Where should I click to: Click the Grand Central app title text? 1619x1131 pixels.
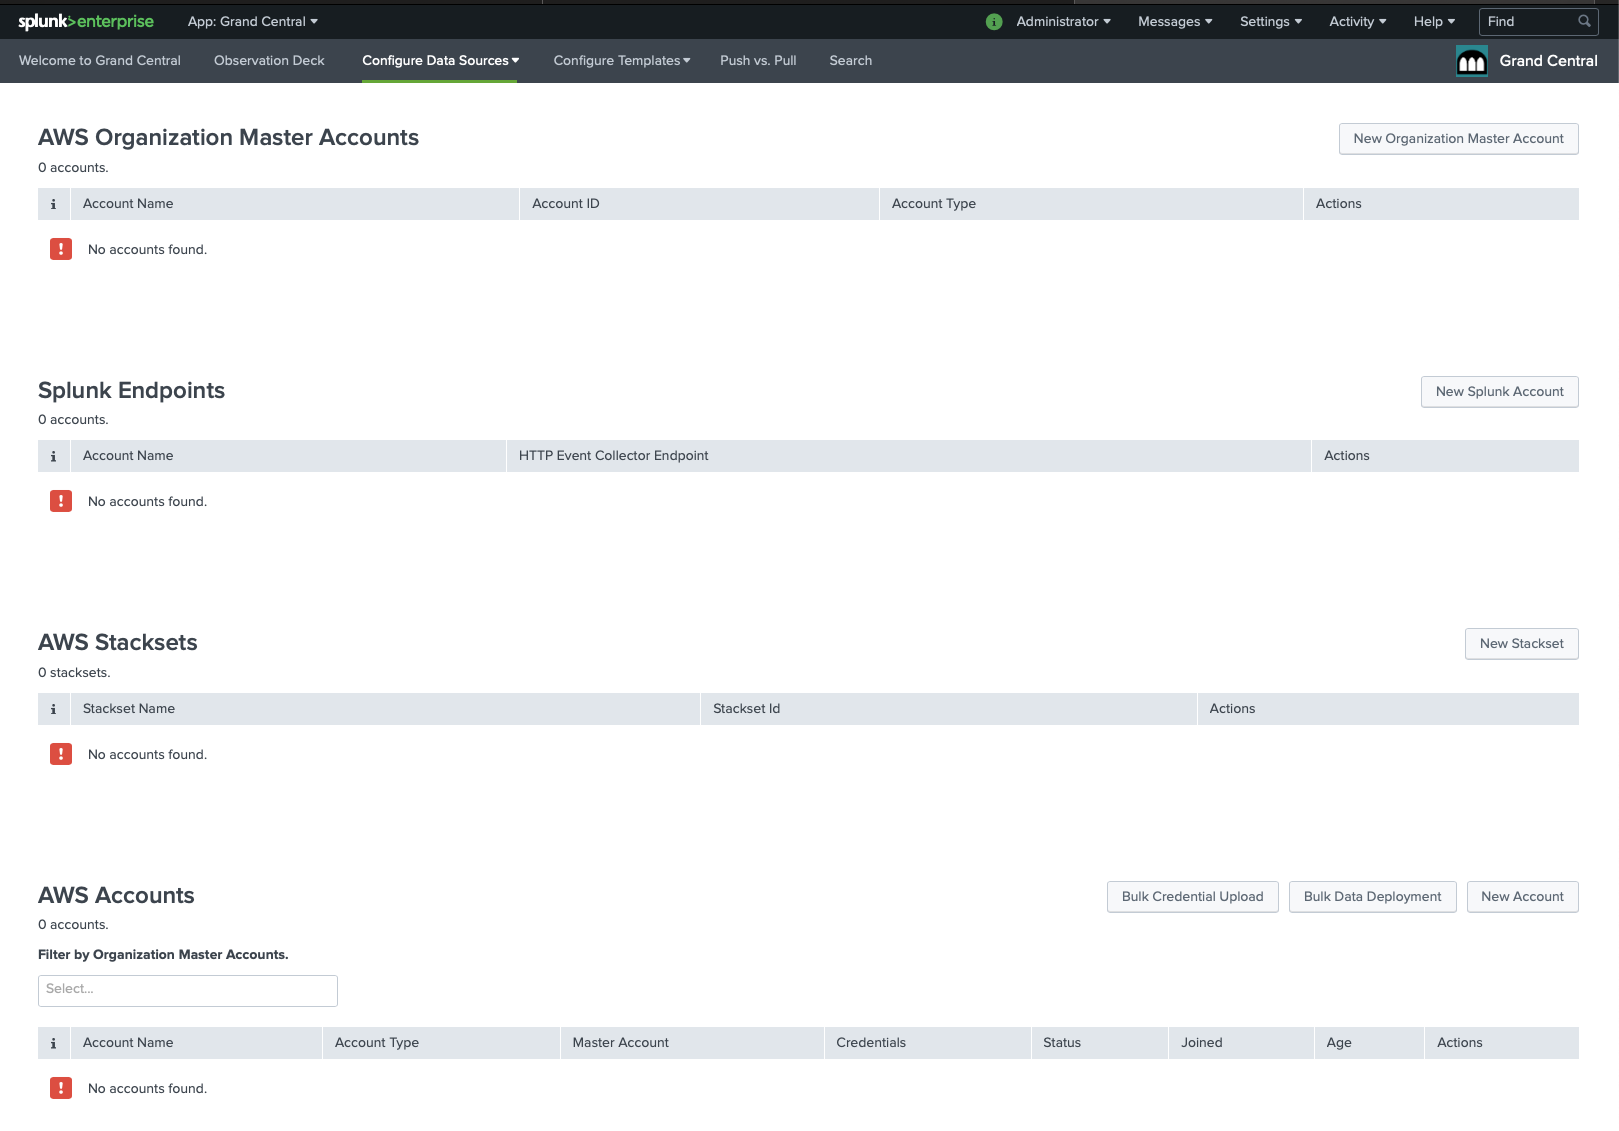click(x=1548, y=61)
